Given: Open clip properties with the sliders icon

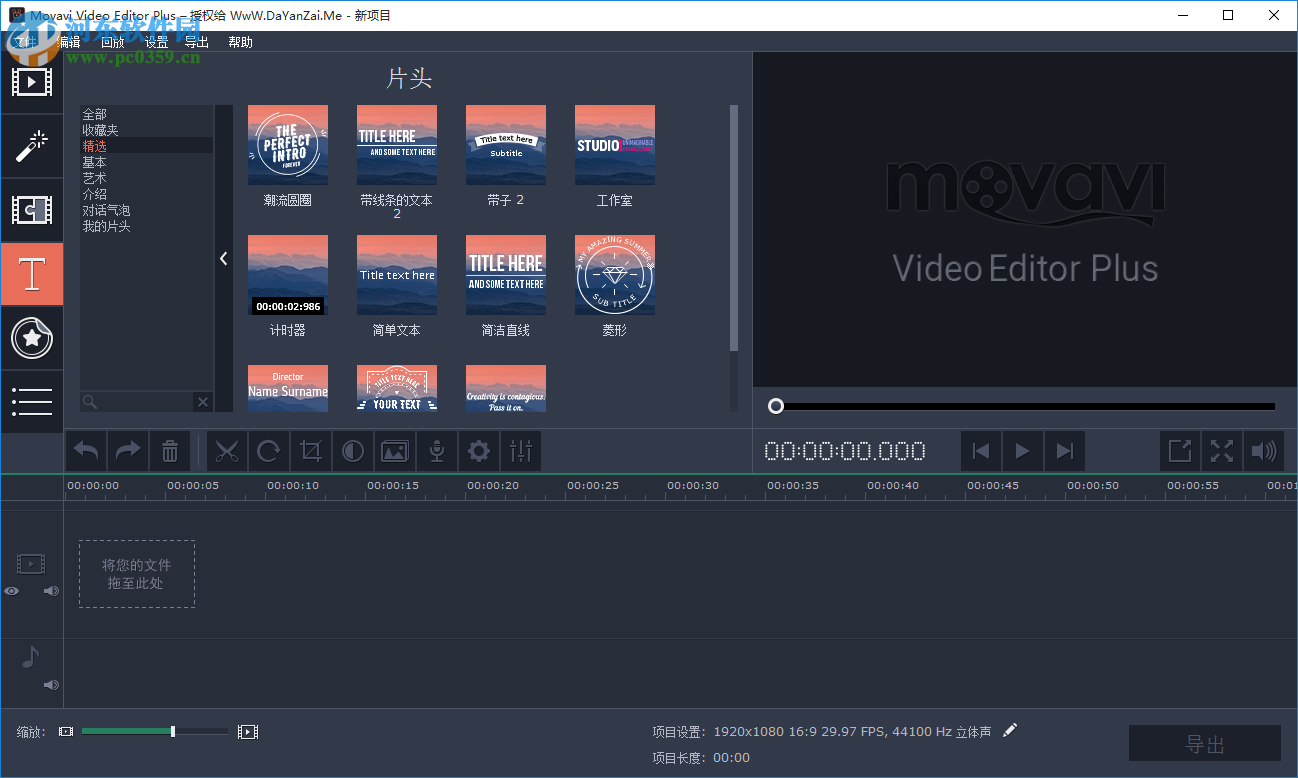Looking at the screenshot, I should (520, 450).
